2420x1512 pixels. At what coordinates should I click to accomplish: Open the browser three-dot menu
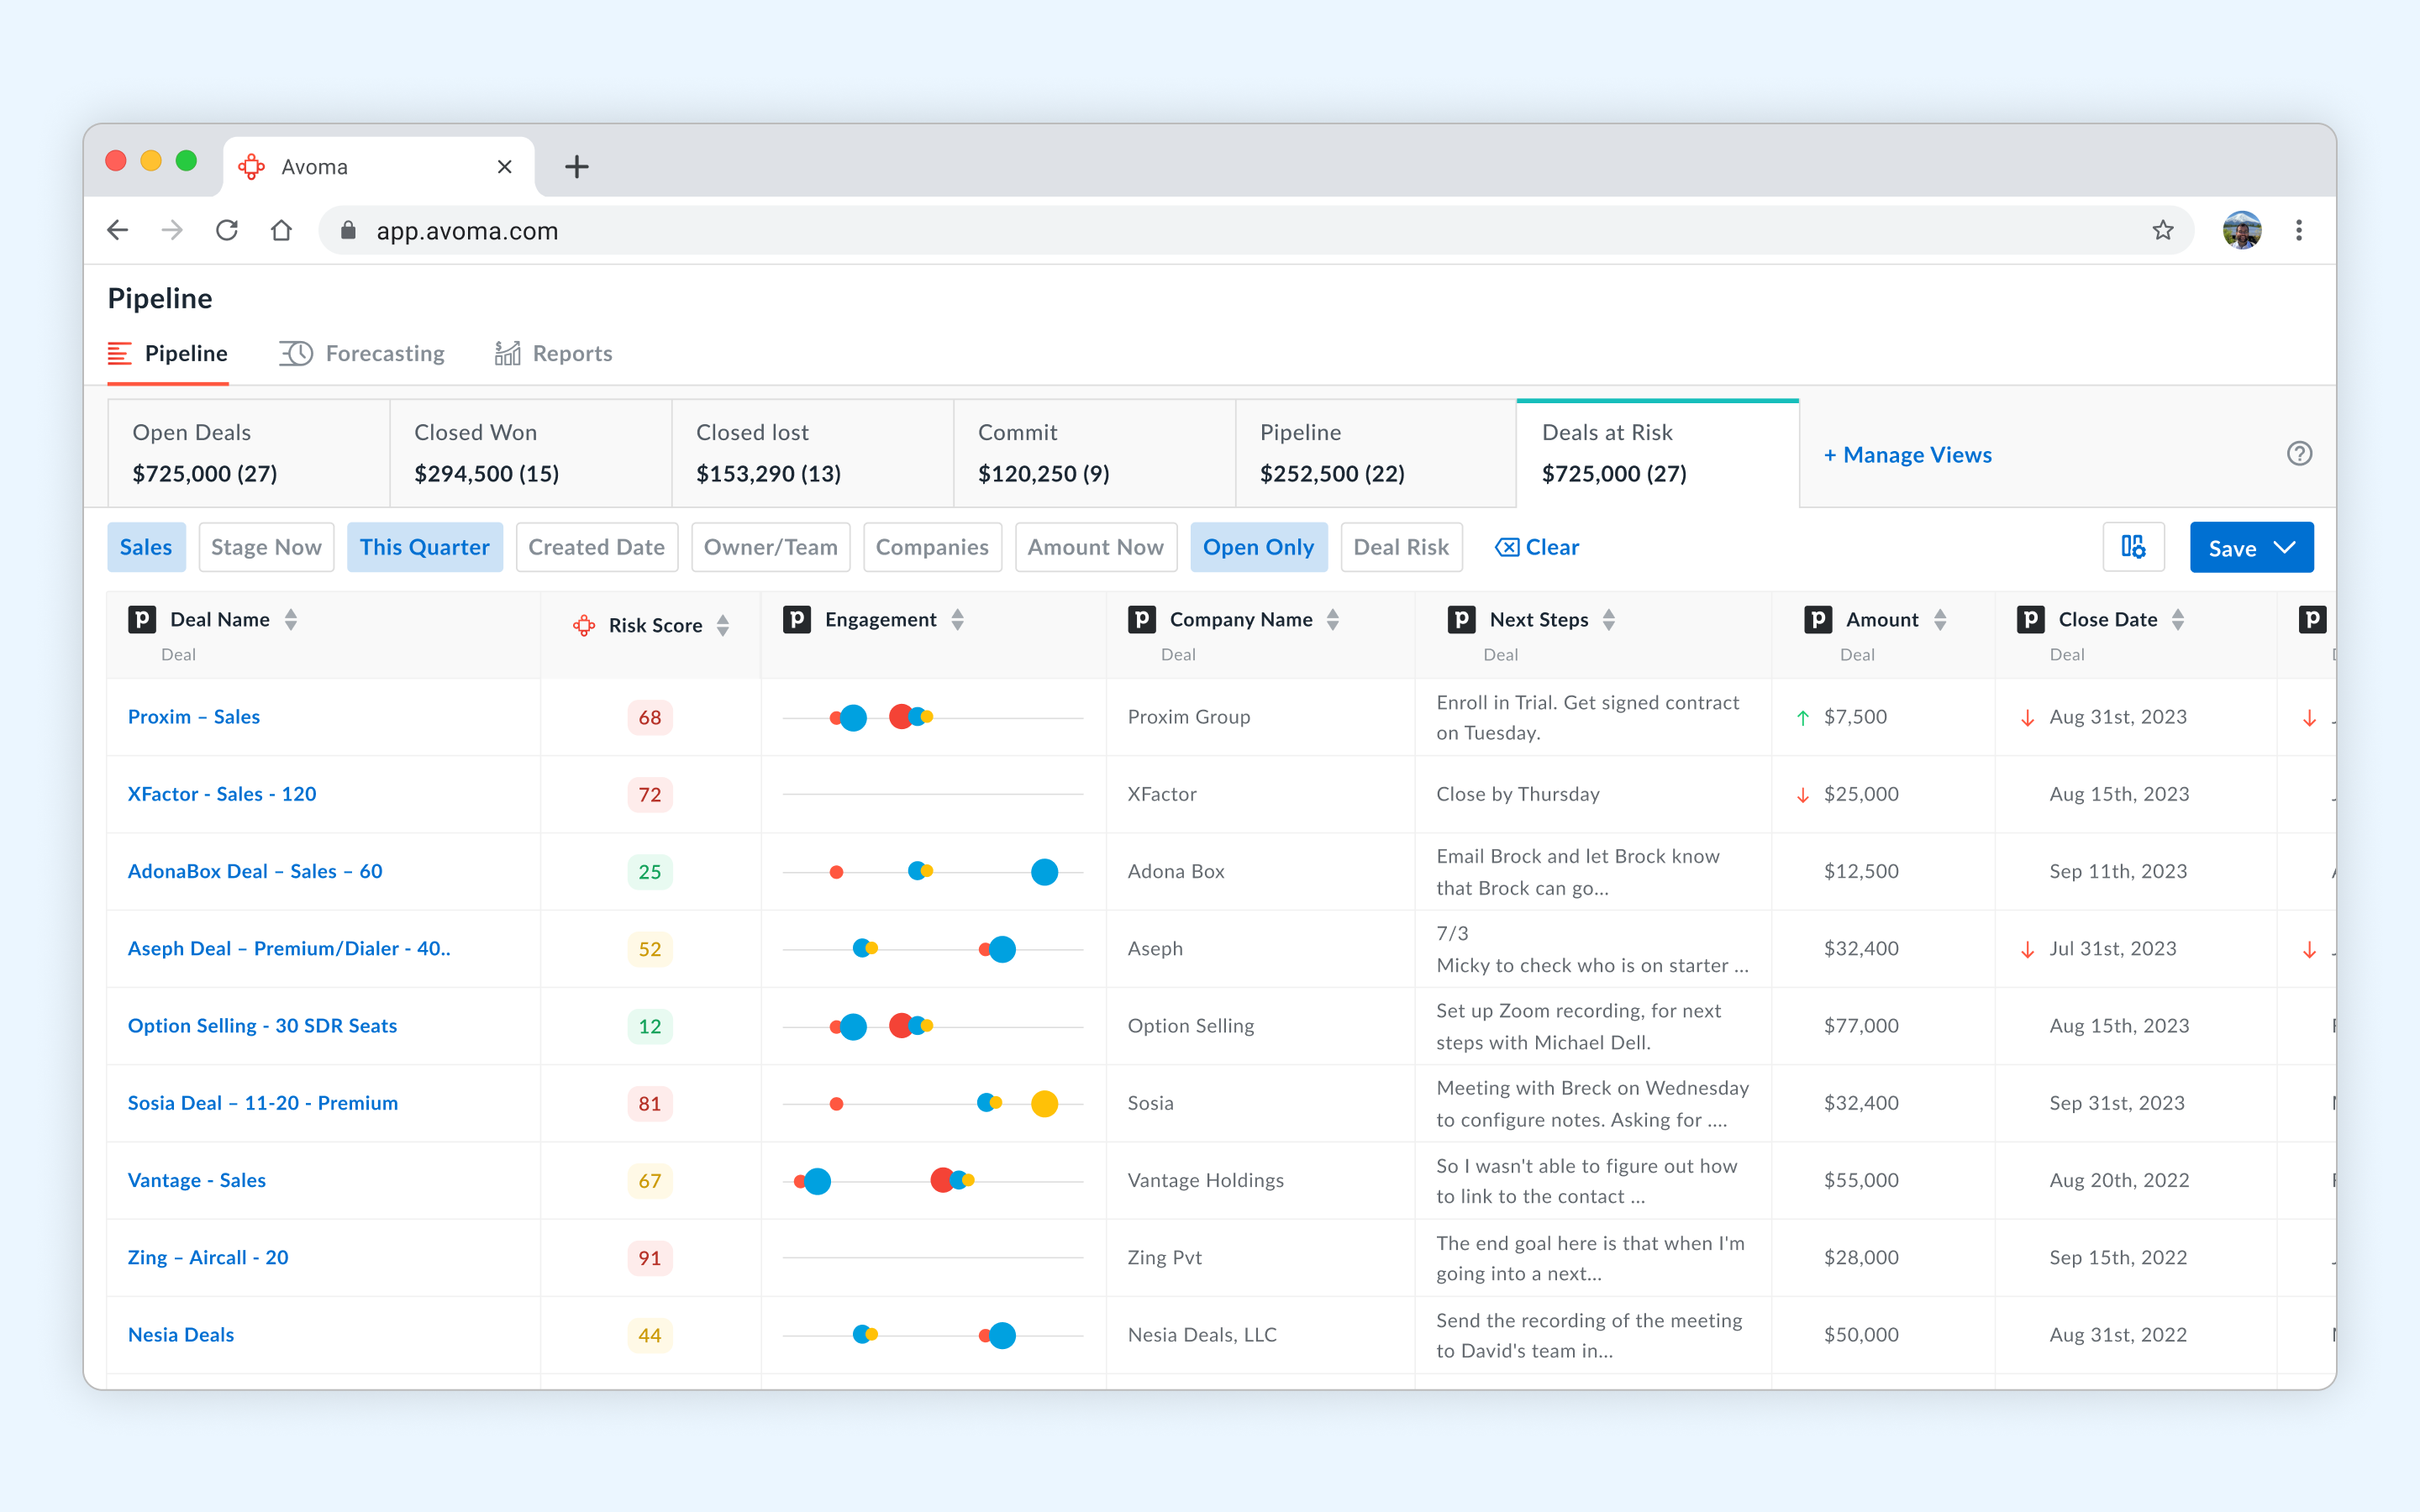click(2299, 230)
